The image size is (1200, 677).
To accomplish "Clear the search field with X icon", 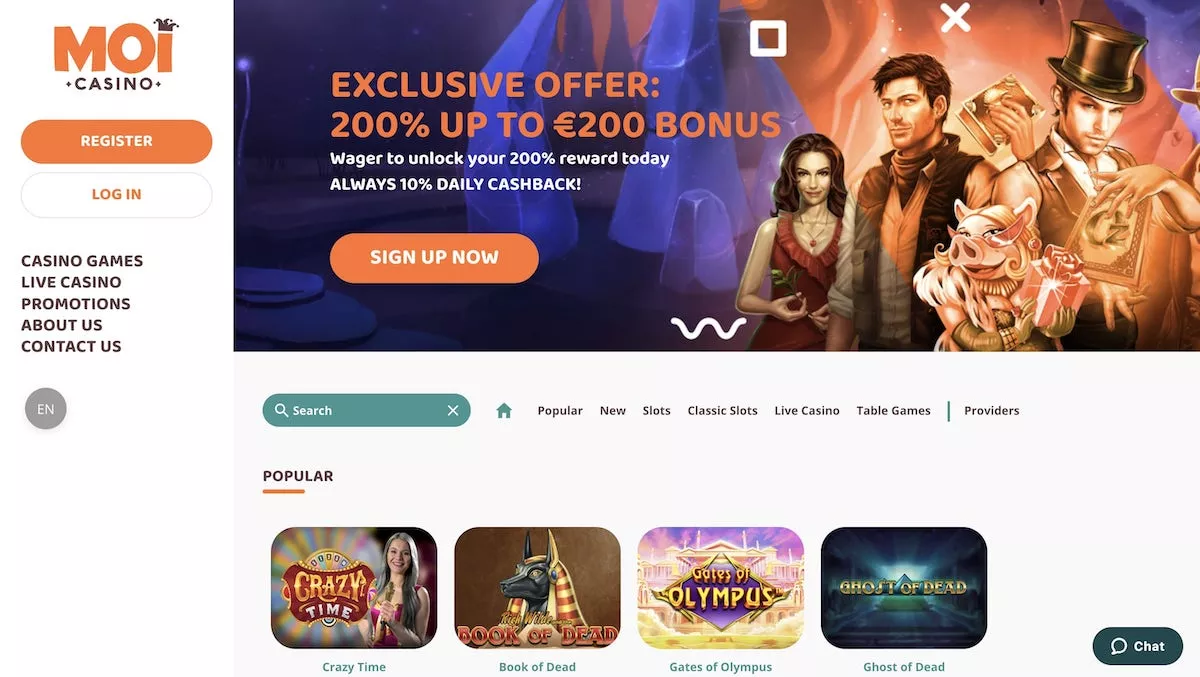I will tap(453, 411).
